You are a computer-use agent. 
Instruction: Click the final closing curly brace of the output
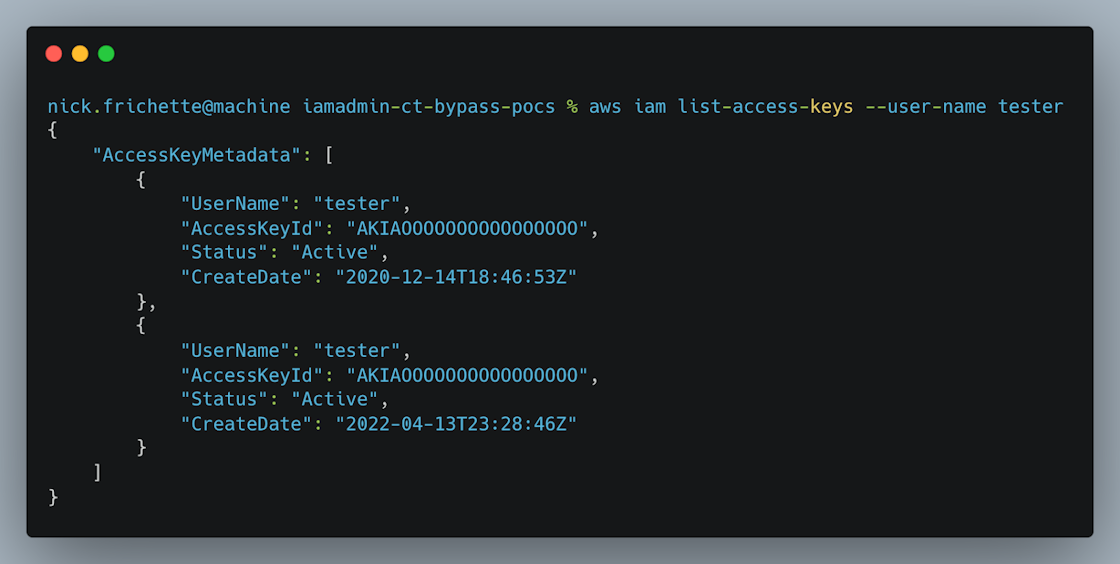click(x=53, y=497)
